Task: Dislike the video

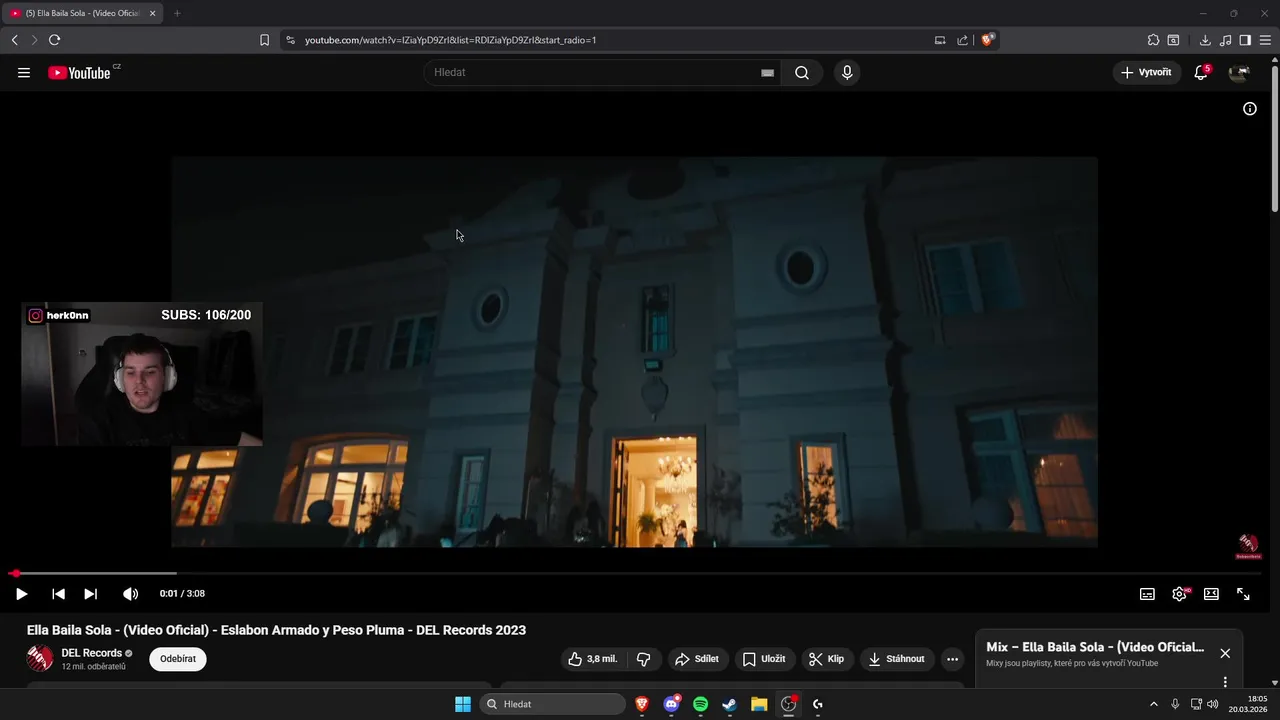Action: tap(644, 659)
